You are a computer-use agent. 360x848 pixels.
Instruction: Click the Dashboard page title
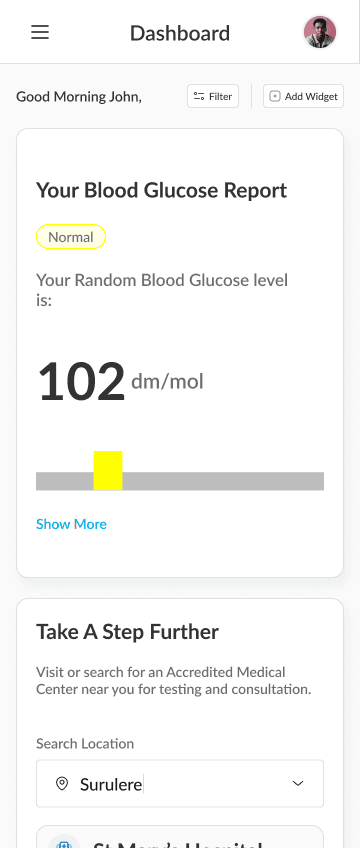180,34
